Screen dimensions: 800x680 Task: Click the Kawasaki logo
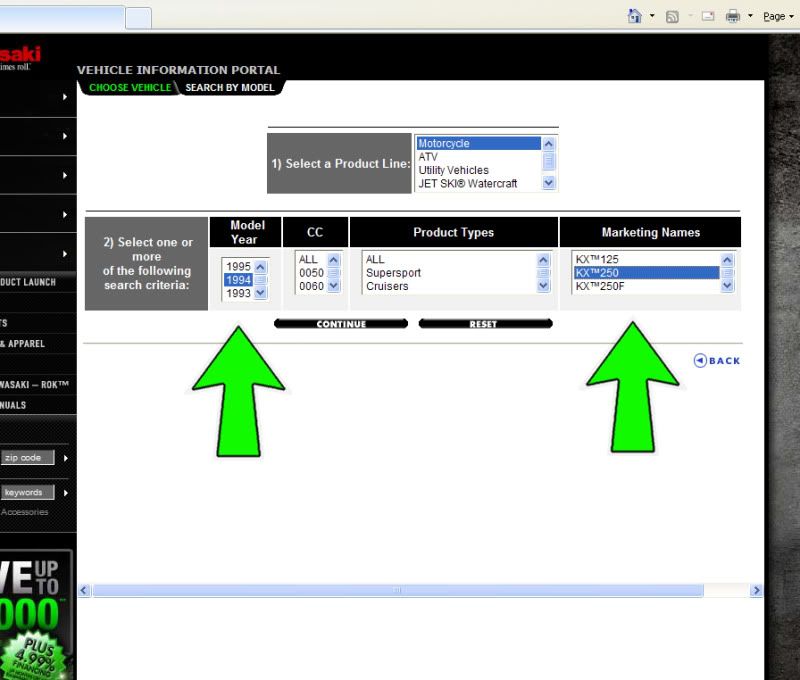pyautogui.click(x=20, y=57)
